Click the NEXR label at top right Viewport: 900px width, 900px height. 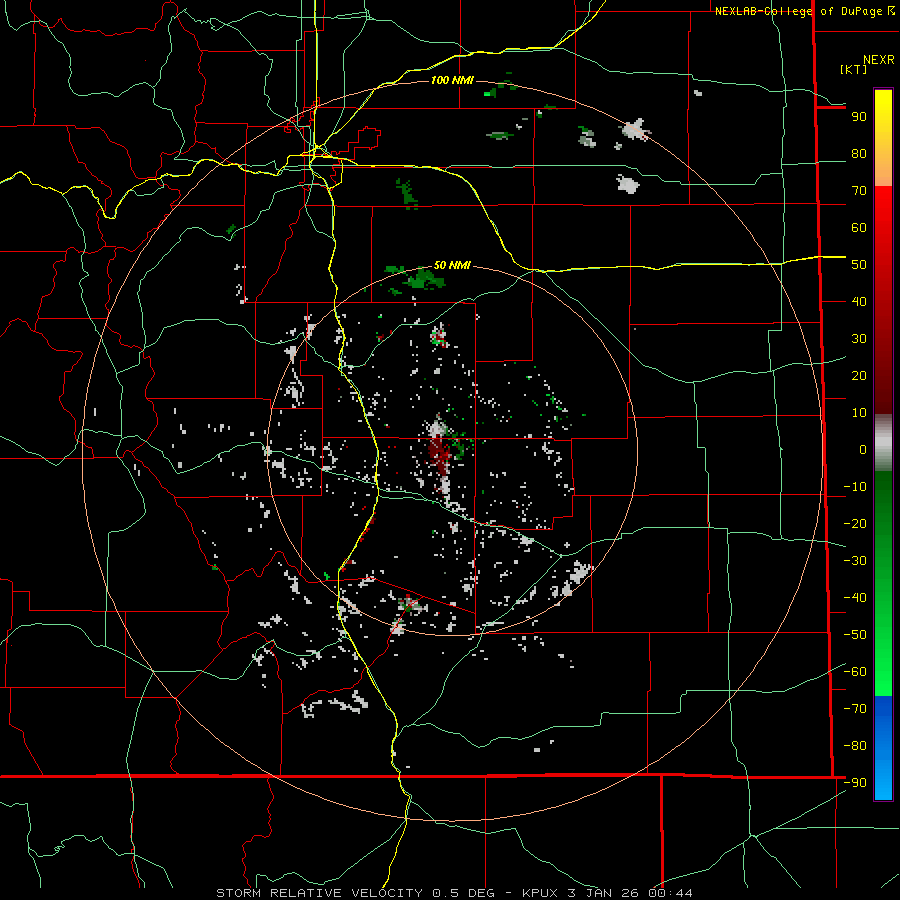(x=879, y=60)
